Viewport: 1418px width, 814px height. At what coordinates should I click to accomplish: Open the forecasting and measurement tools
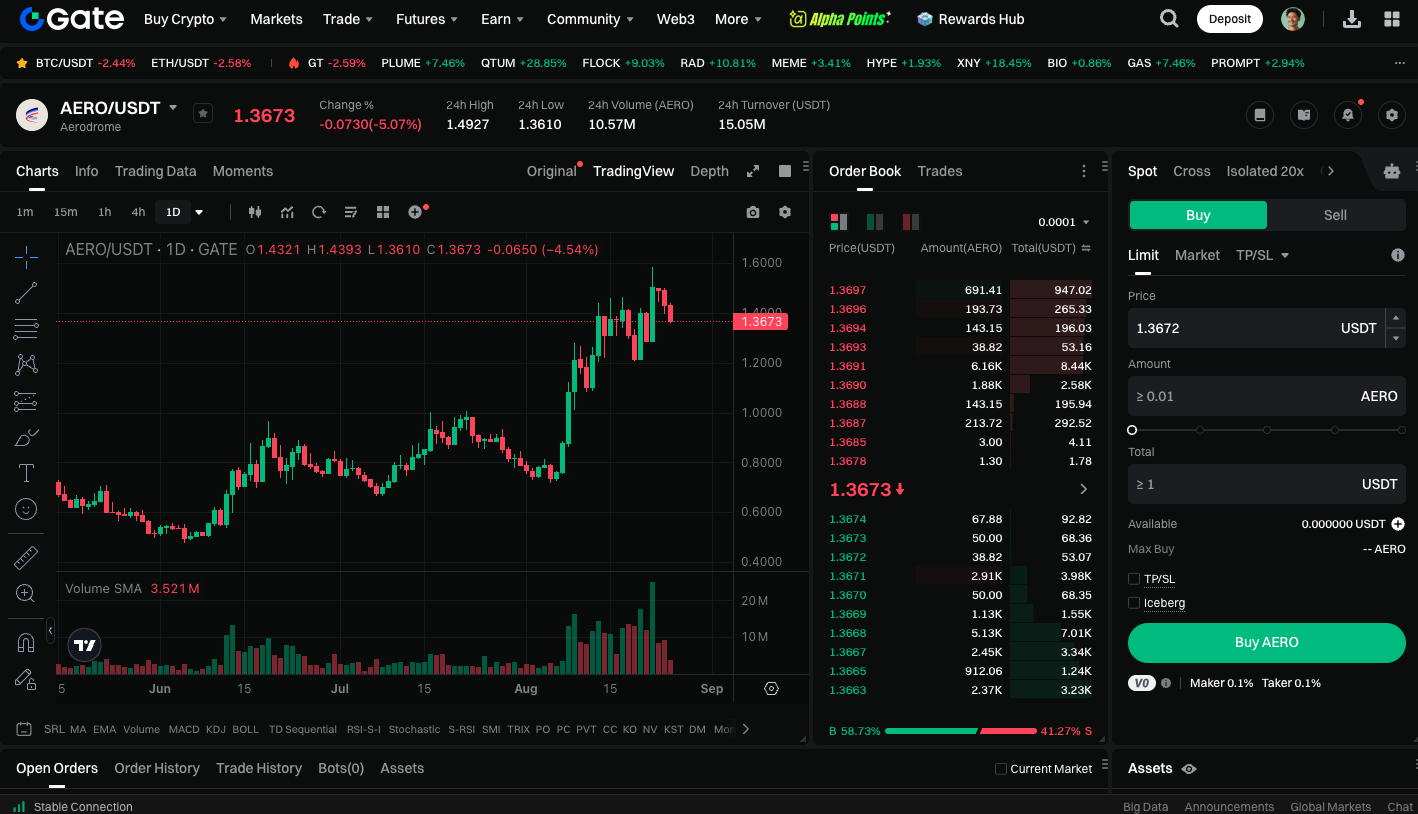coord(26,401)
